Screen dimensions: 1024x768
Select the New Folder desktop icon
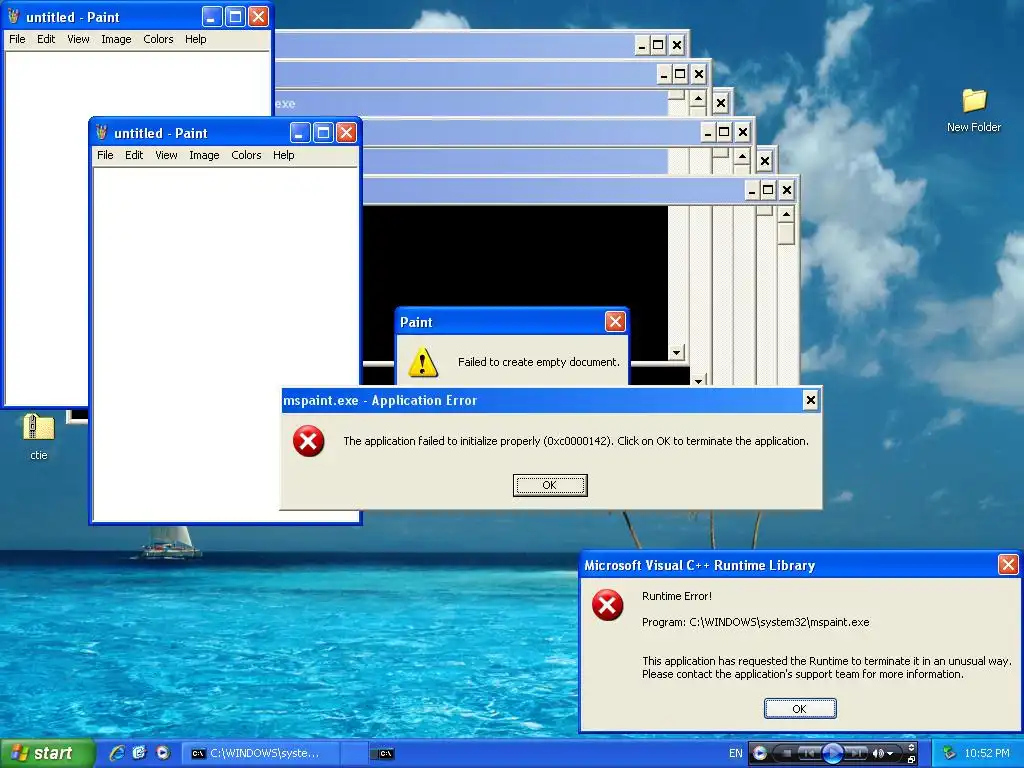[x=974, y=110]
